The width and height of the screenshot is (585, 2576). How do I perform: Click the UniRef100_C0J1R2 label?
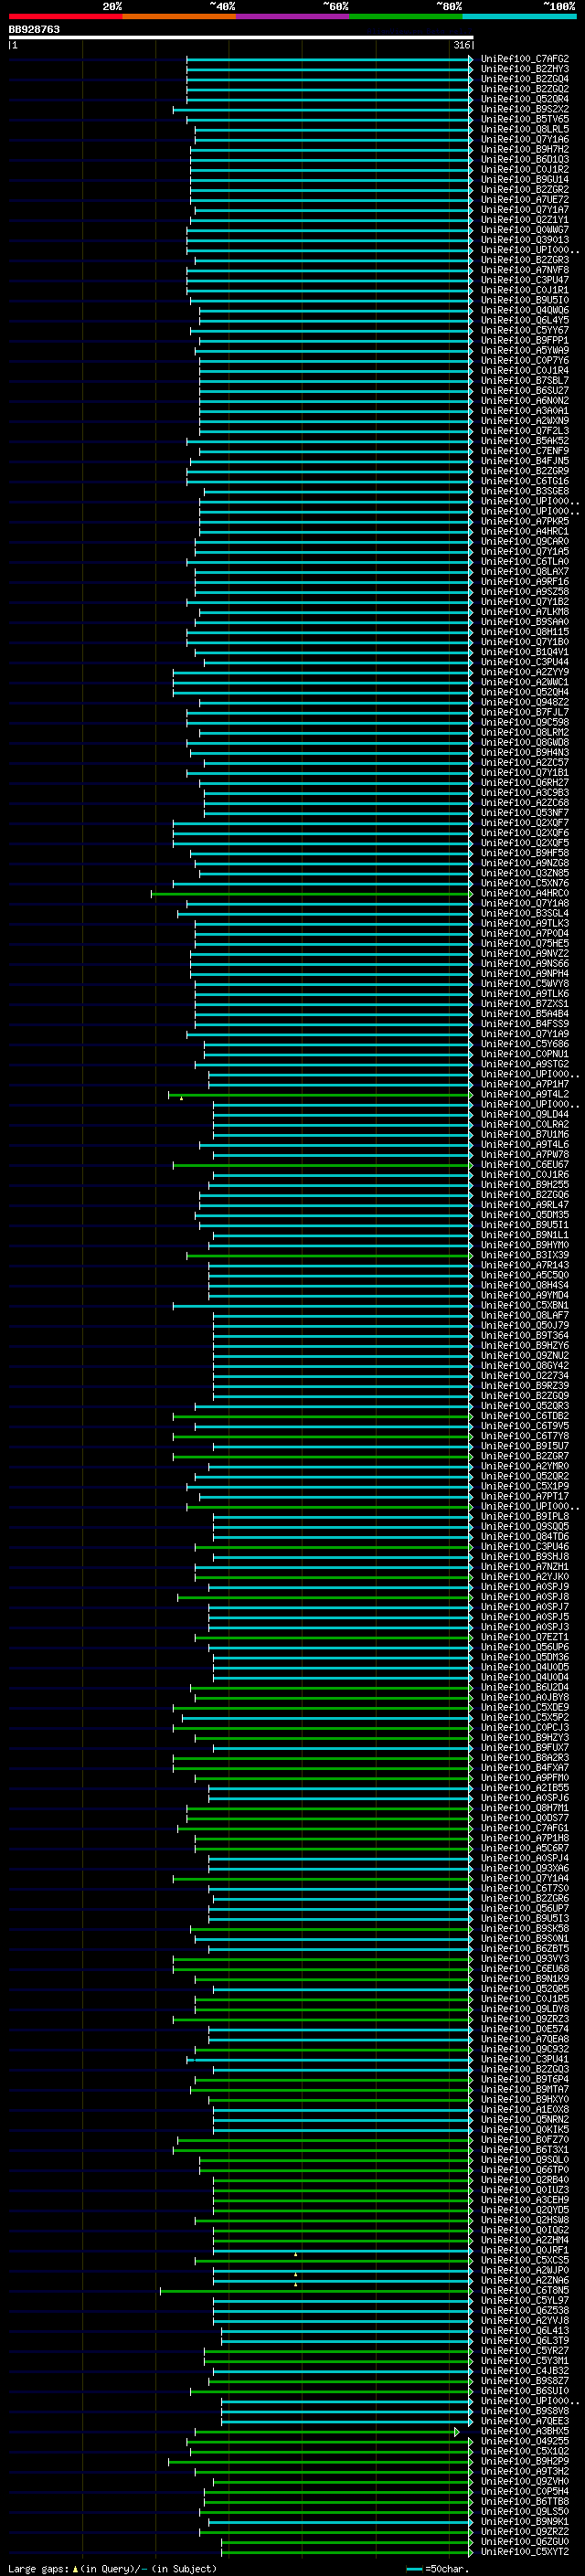(x=525, y=169)
